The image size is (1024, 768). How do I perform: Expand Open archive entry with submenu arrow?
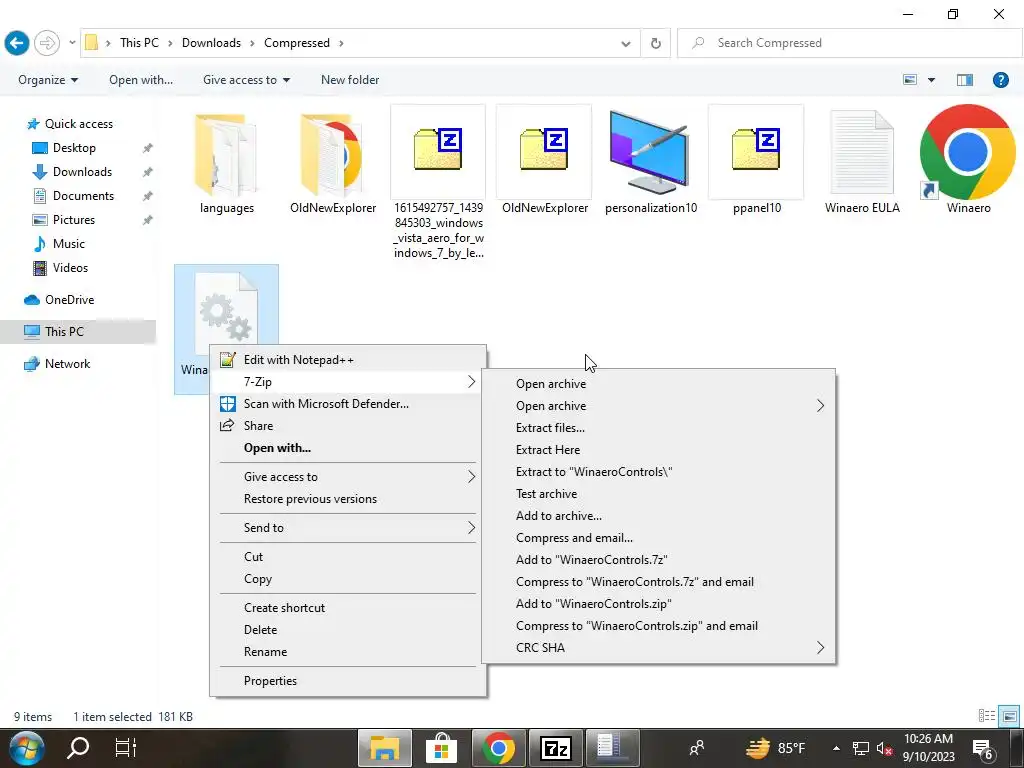pyautogui.click(x=658, y=406)
